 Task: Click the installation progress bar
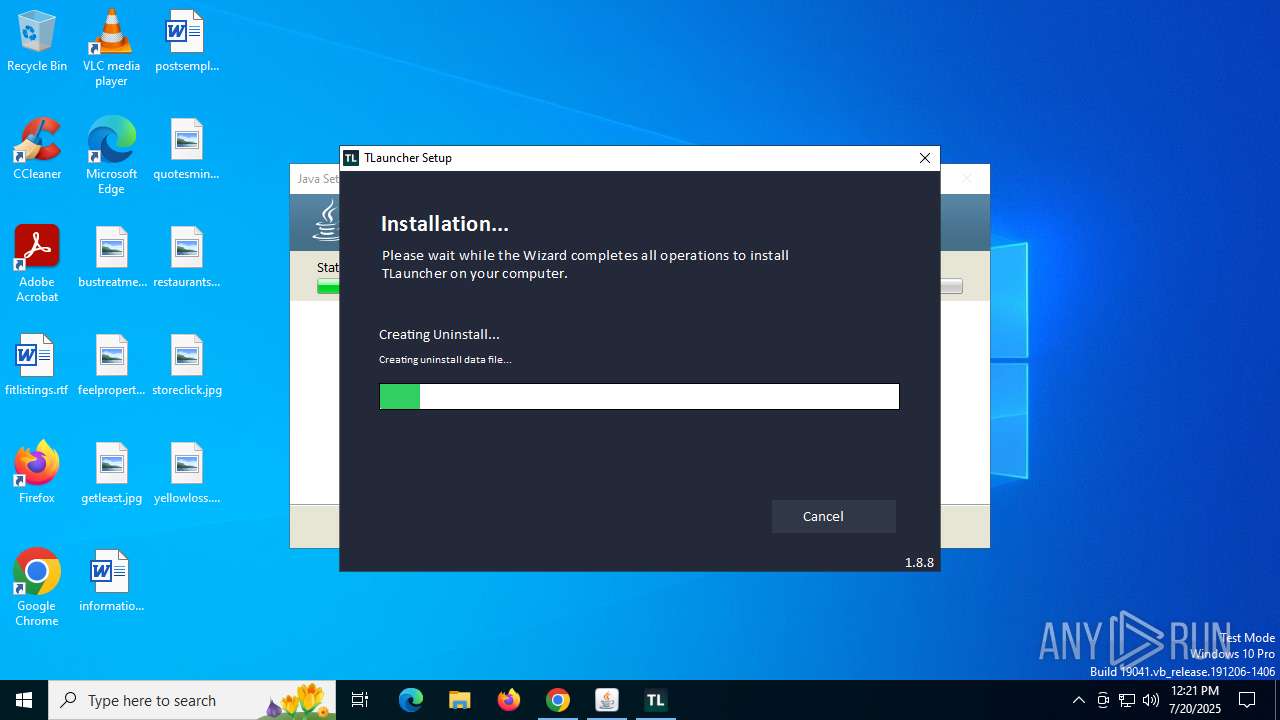[x=639, y=396]
